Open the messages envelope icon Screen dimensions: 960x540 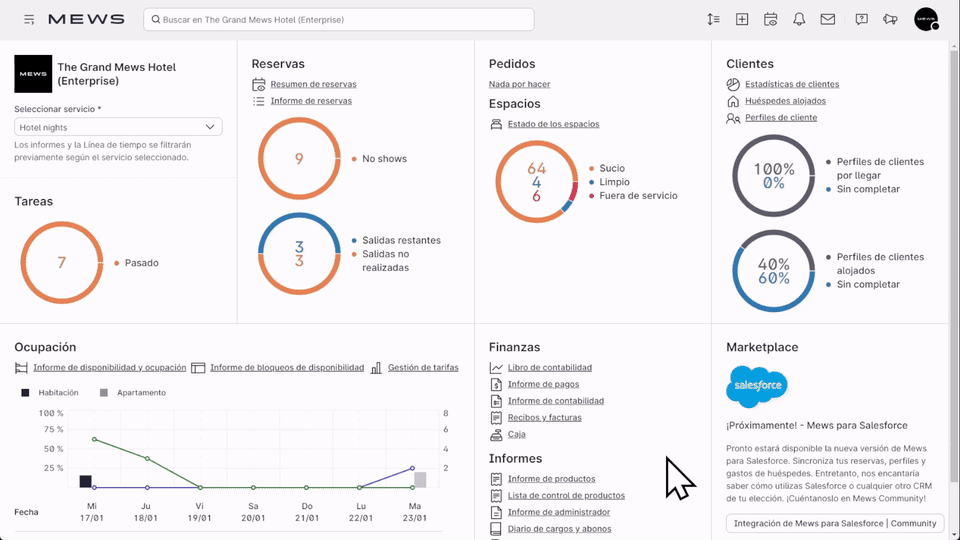click(x=828, y=19)
